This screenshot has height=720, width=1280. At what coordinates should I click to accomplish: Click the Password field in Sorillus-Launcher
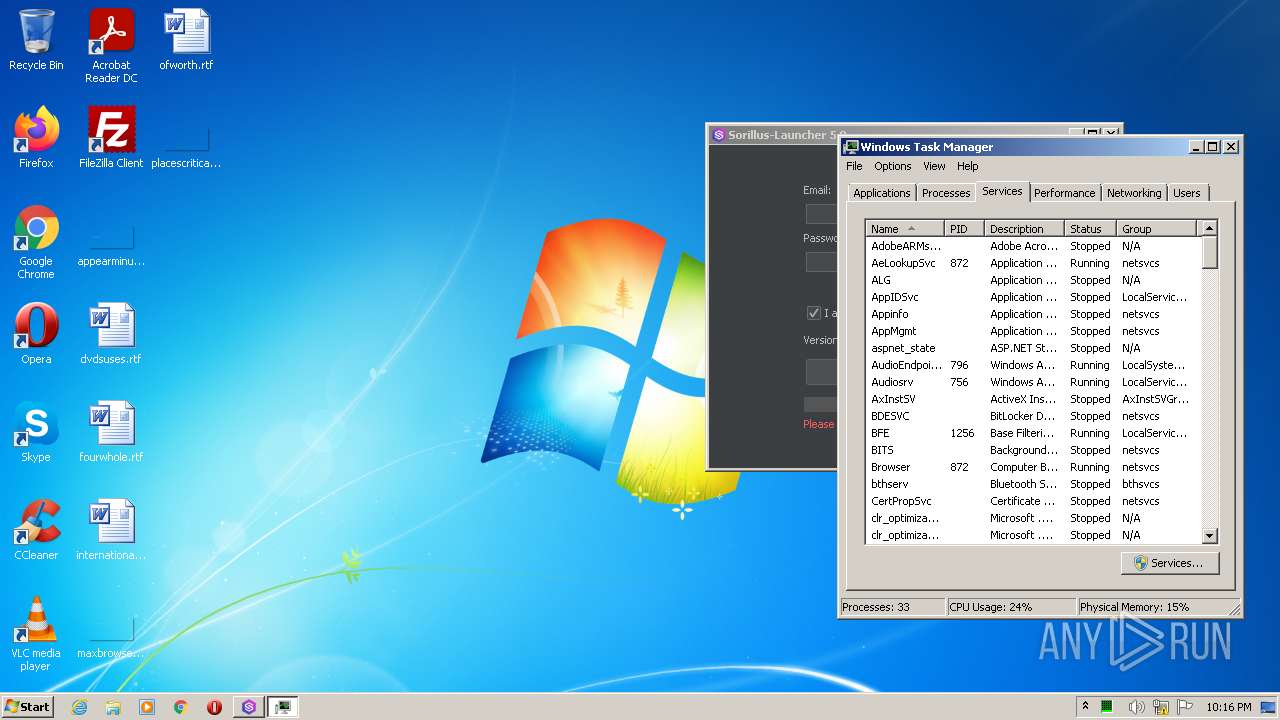point(821,262)
